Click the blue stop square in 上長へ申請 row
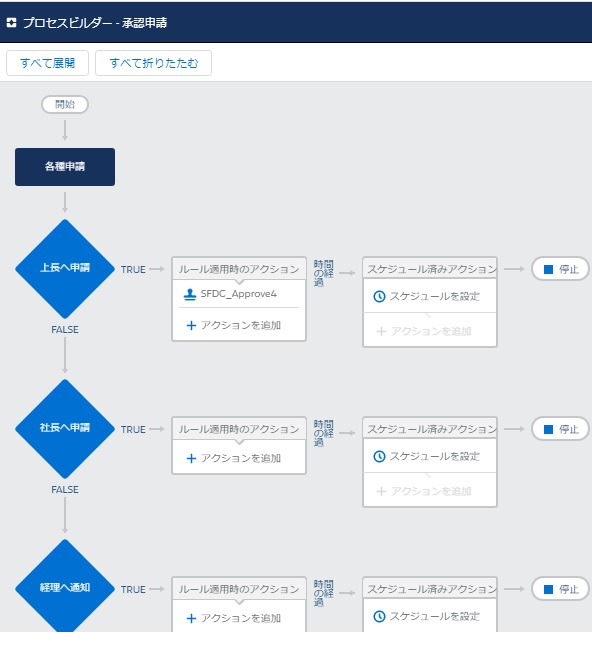592x656 pixels. [x=548, y=269]
